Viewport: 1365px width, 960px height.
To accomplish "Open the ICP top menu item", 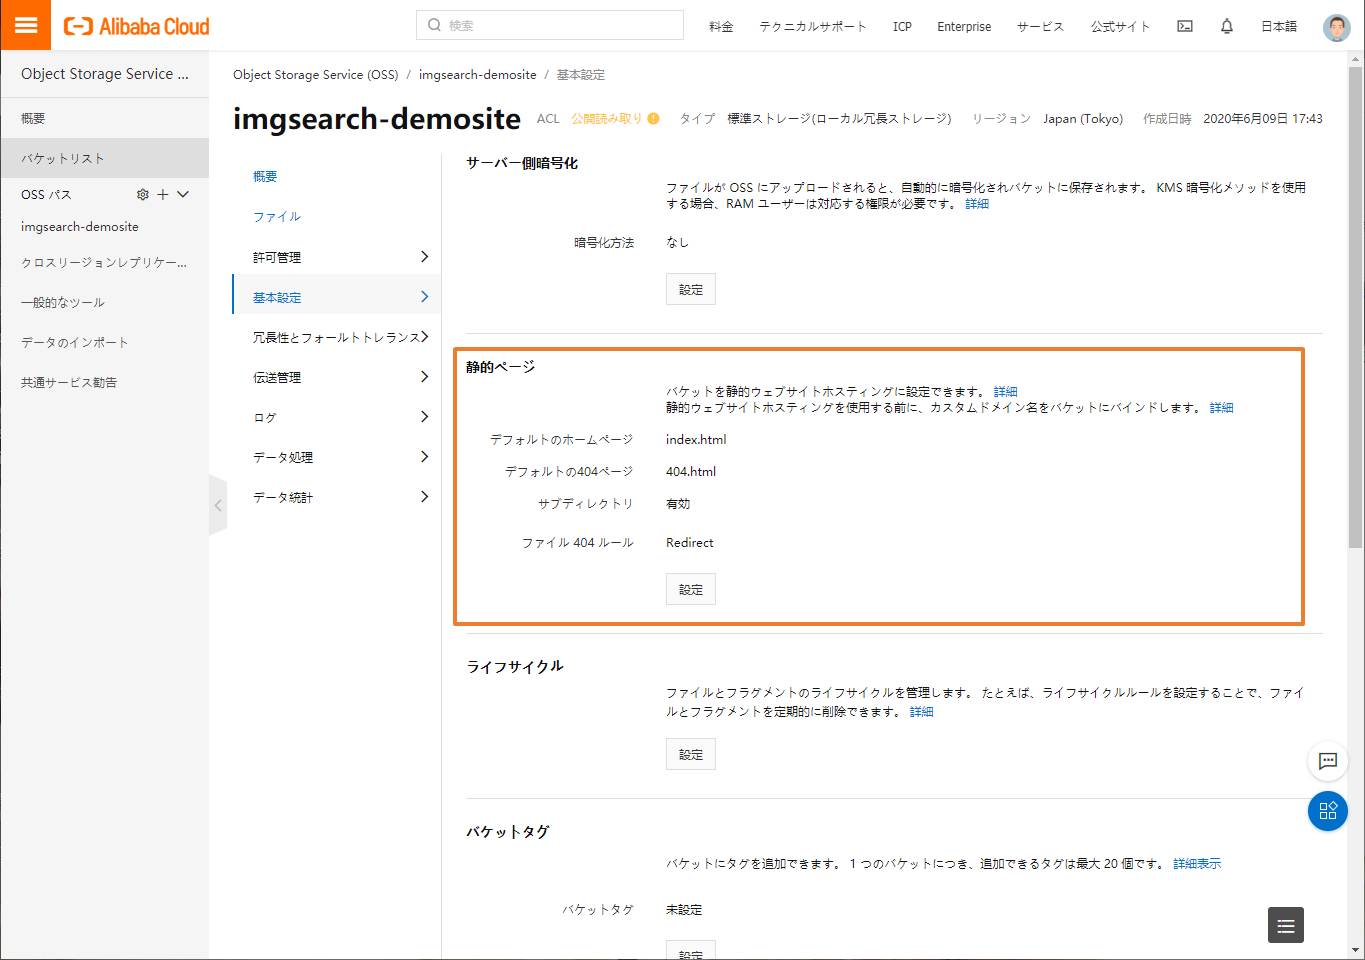I will 903,27.
